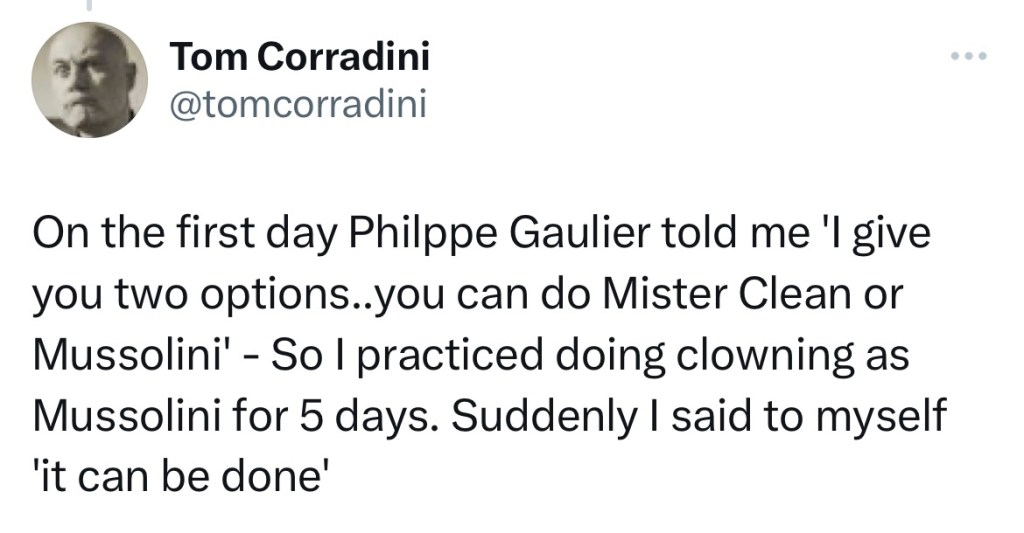Click the thread connector line above the avatar

coord(88,6)
